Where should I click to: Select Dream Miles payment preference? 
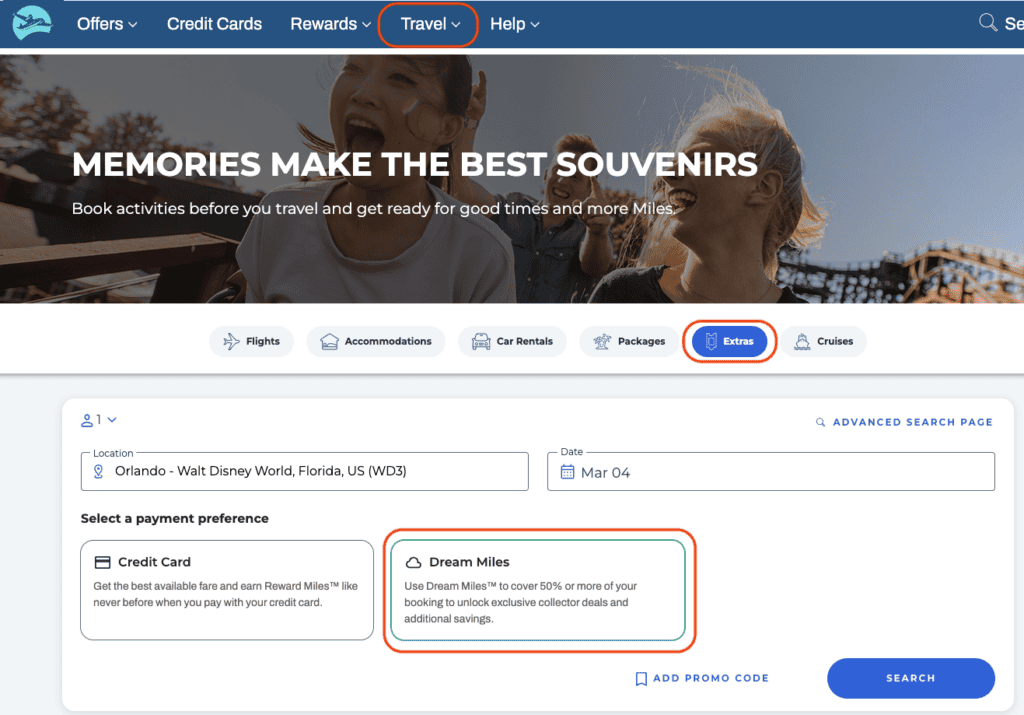(x=538, y=590)
